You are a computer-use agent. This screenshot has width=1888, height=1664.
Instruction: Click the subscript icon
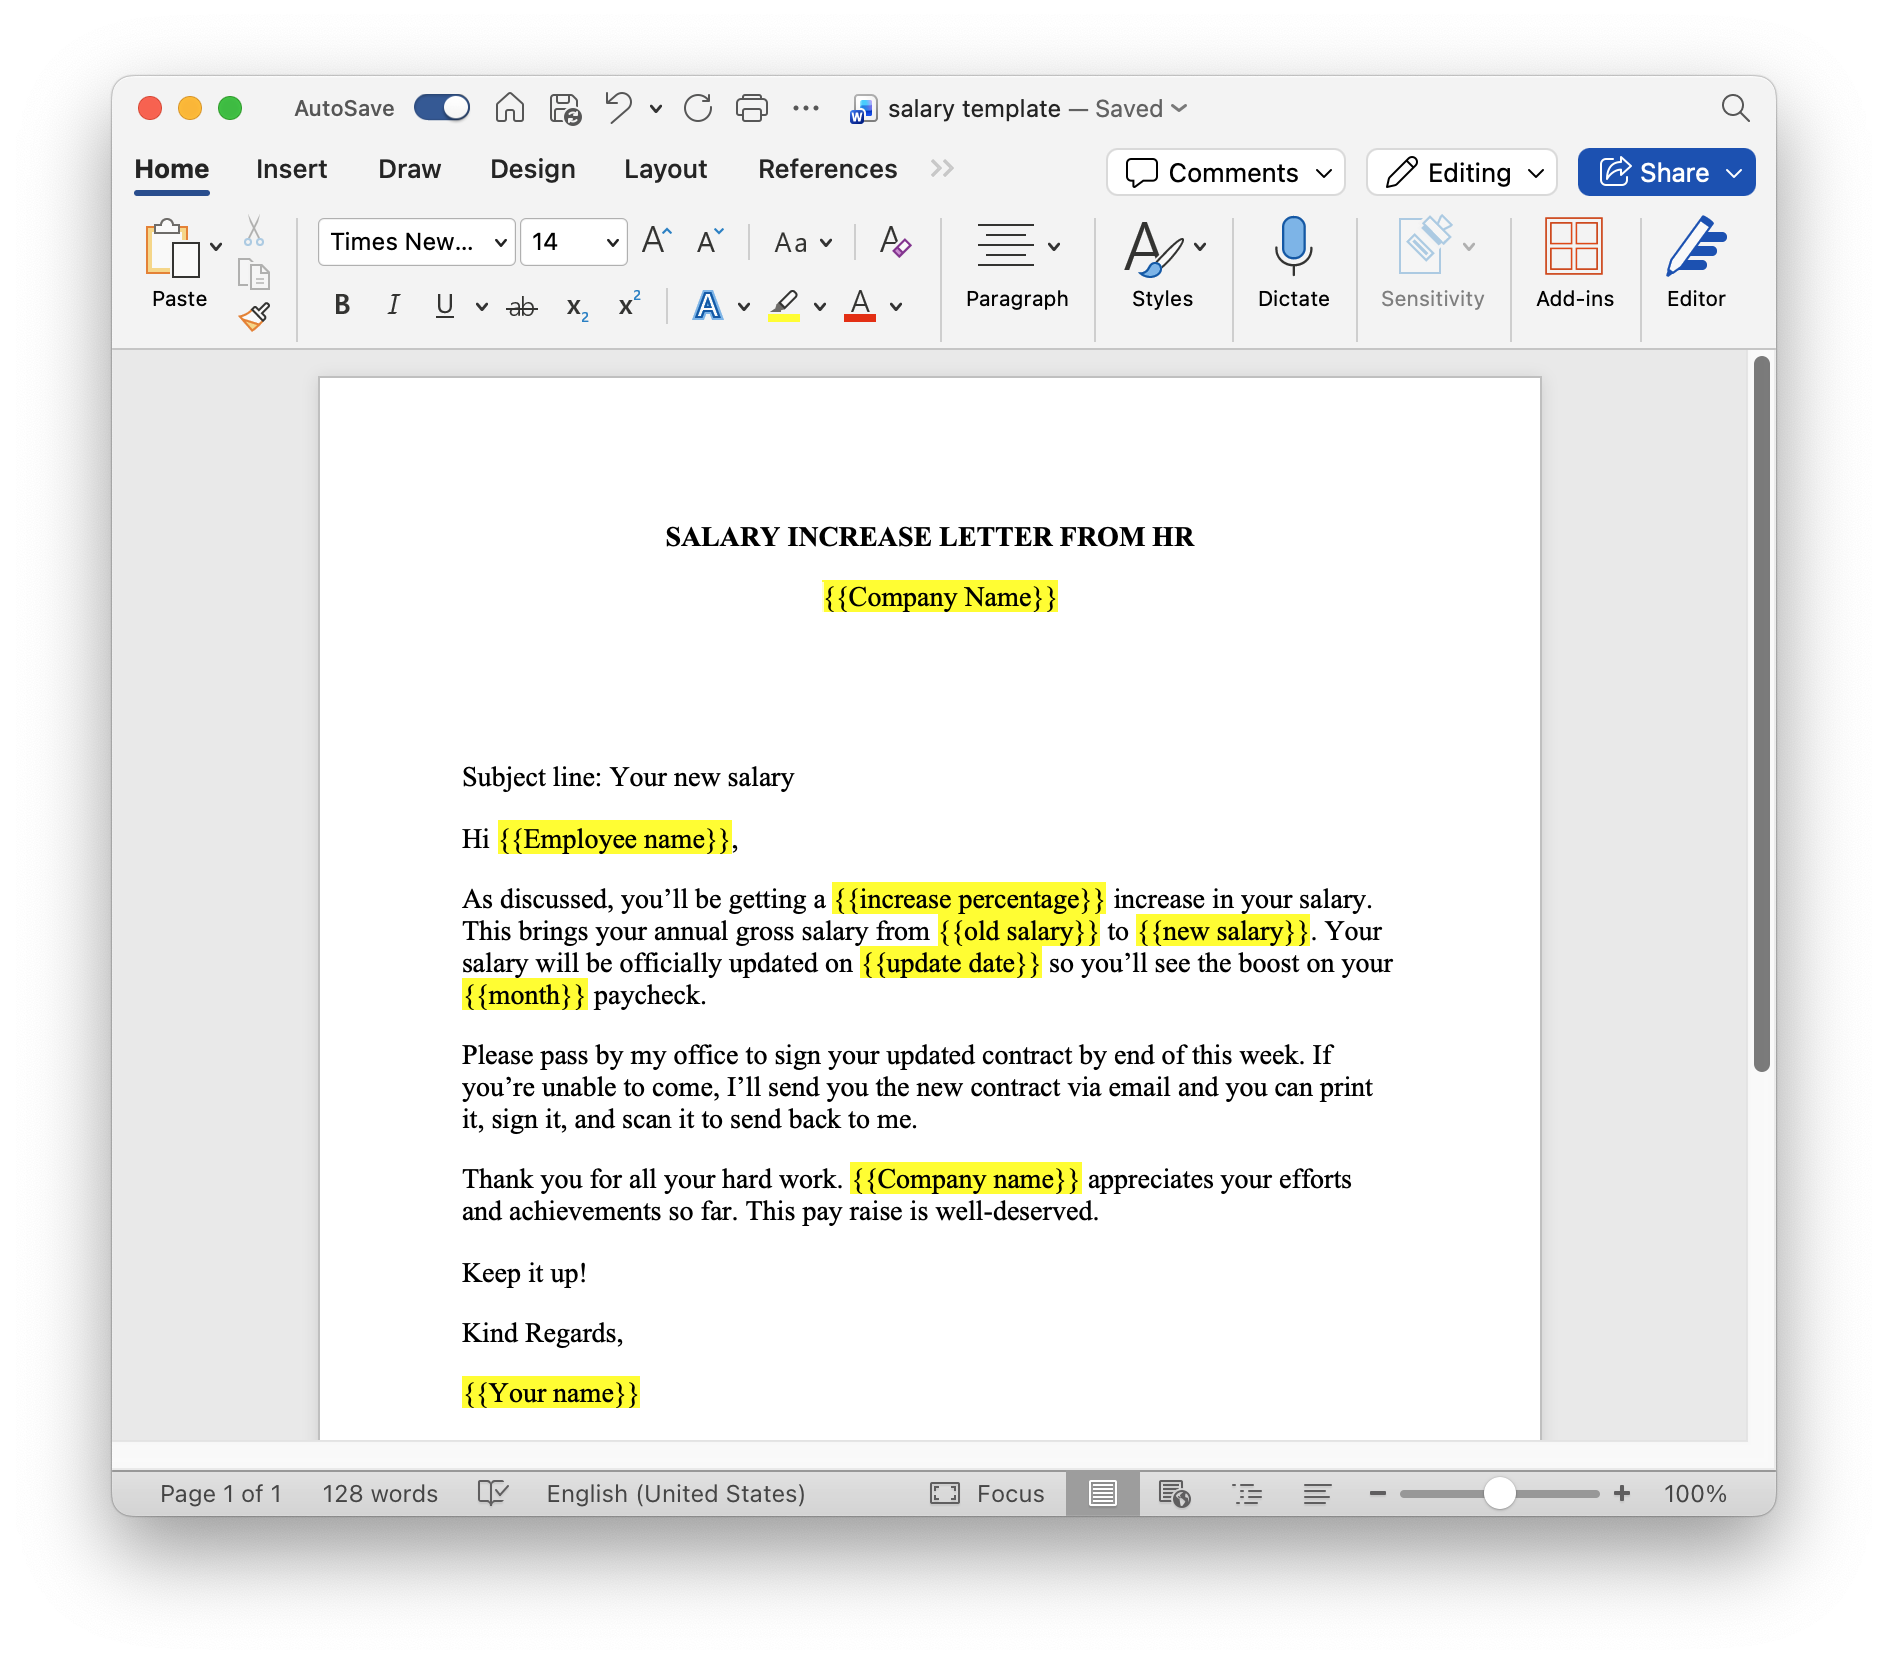point(573,307)
